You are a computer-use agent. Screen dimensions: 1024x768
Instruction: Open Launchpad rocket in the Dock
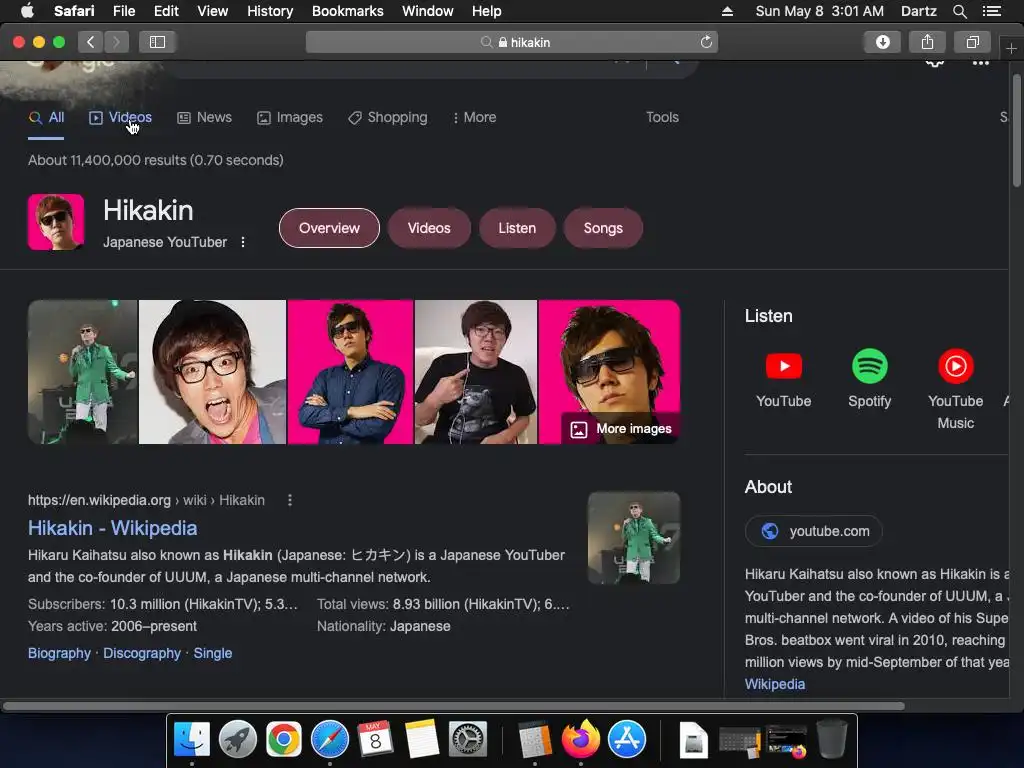(x=238, y=739)
